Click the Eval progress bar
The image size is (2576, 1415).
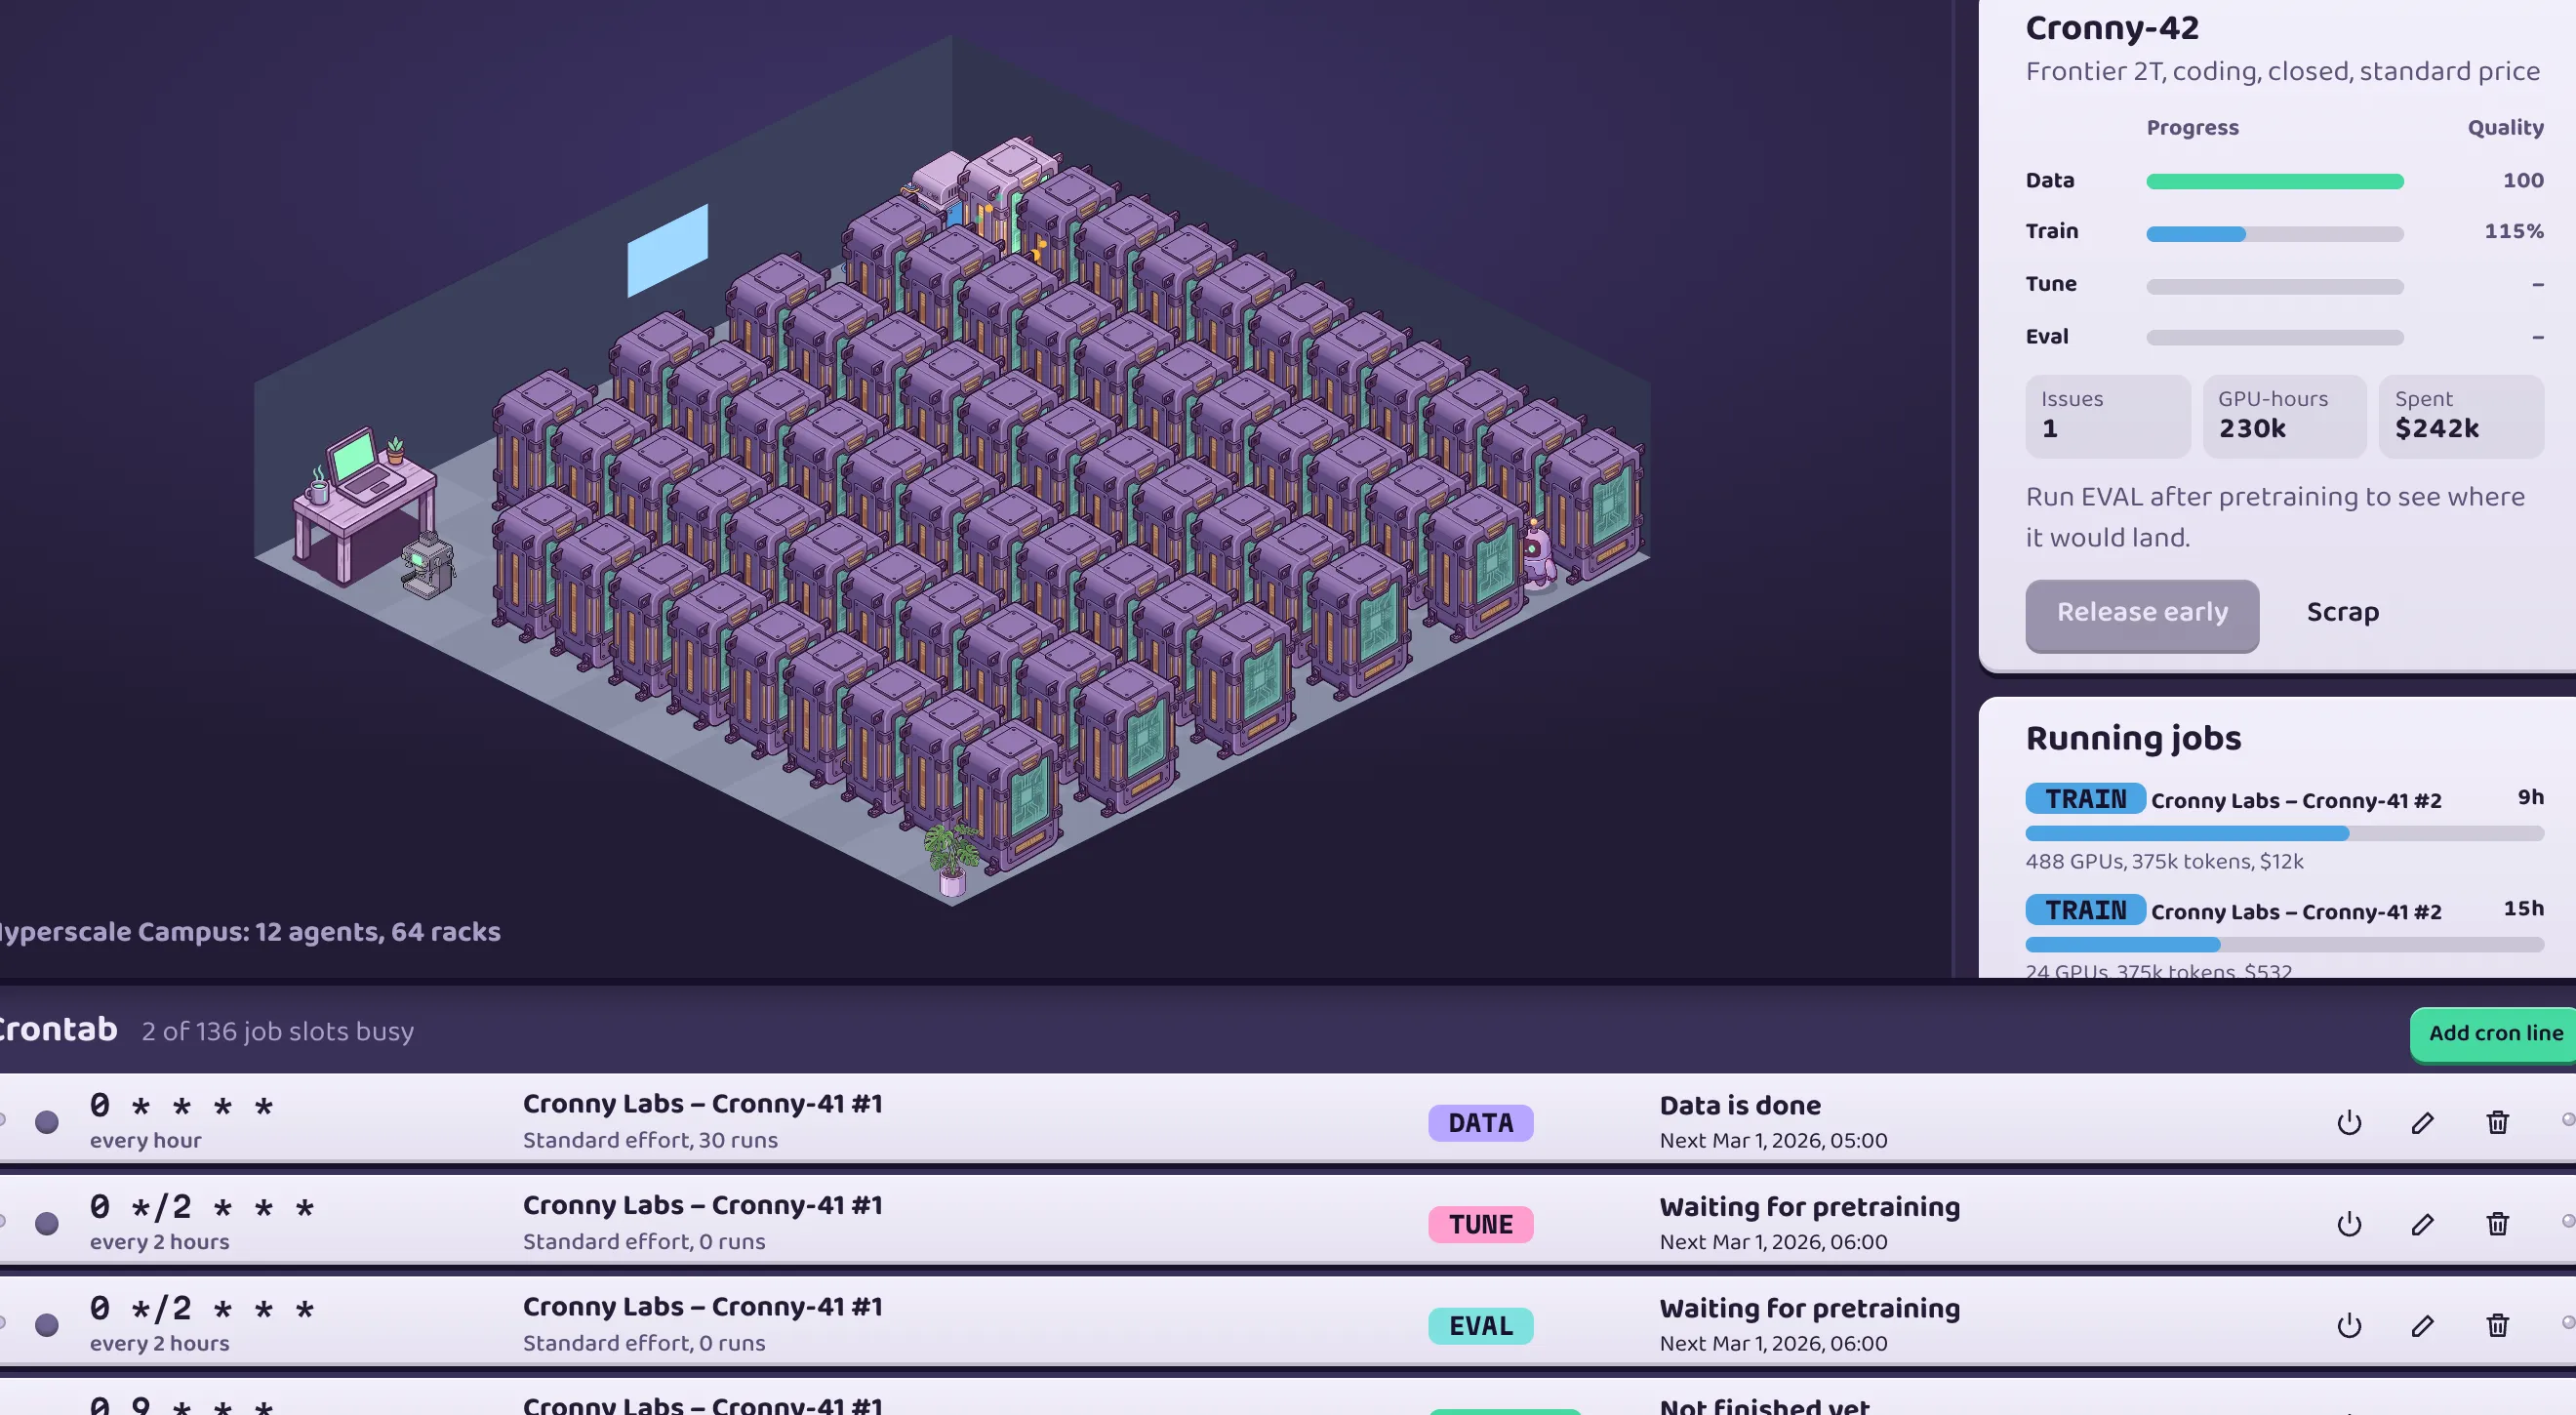(x=2274, y=338)
